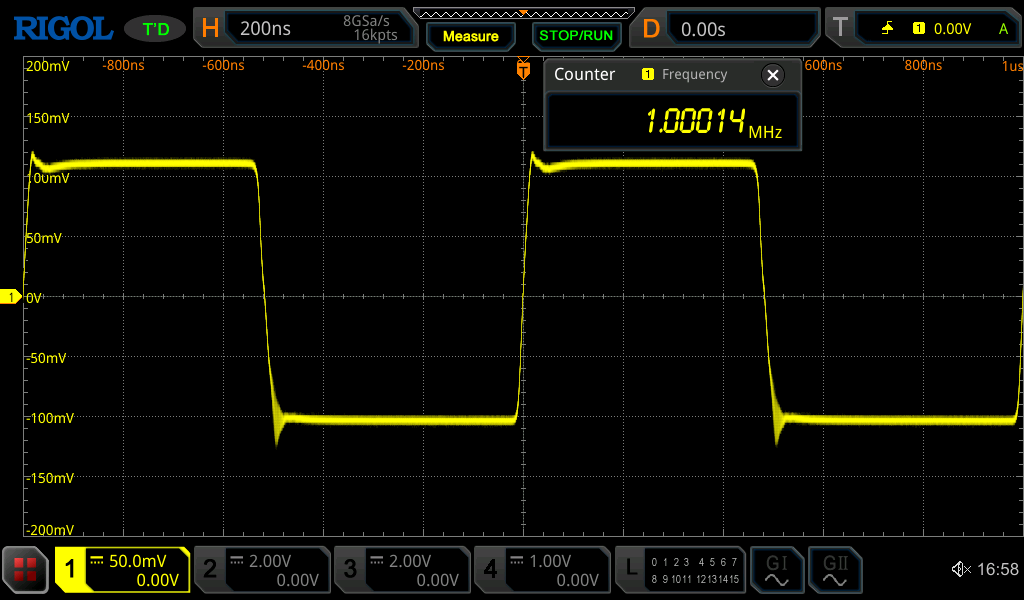Toggle channel 2 on
The height and width of the screenshot is (600, 1024).
pos(261,570)
